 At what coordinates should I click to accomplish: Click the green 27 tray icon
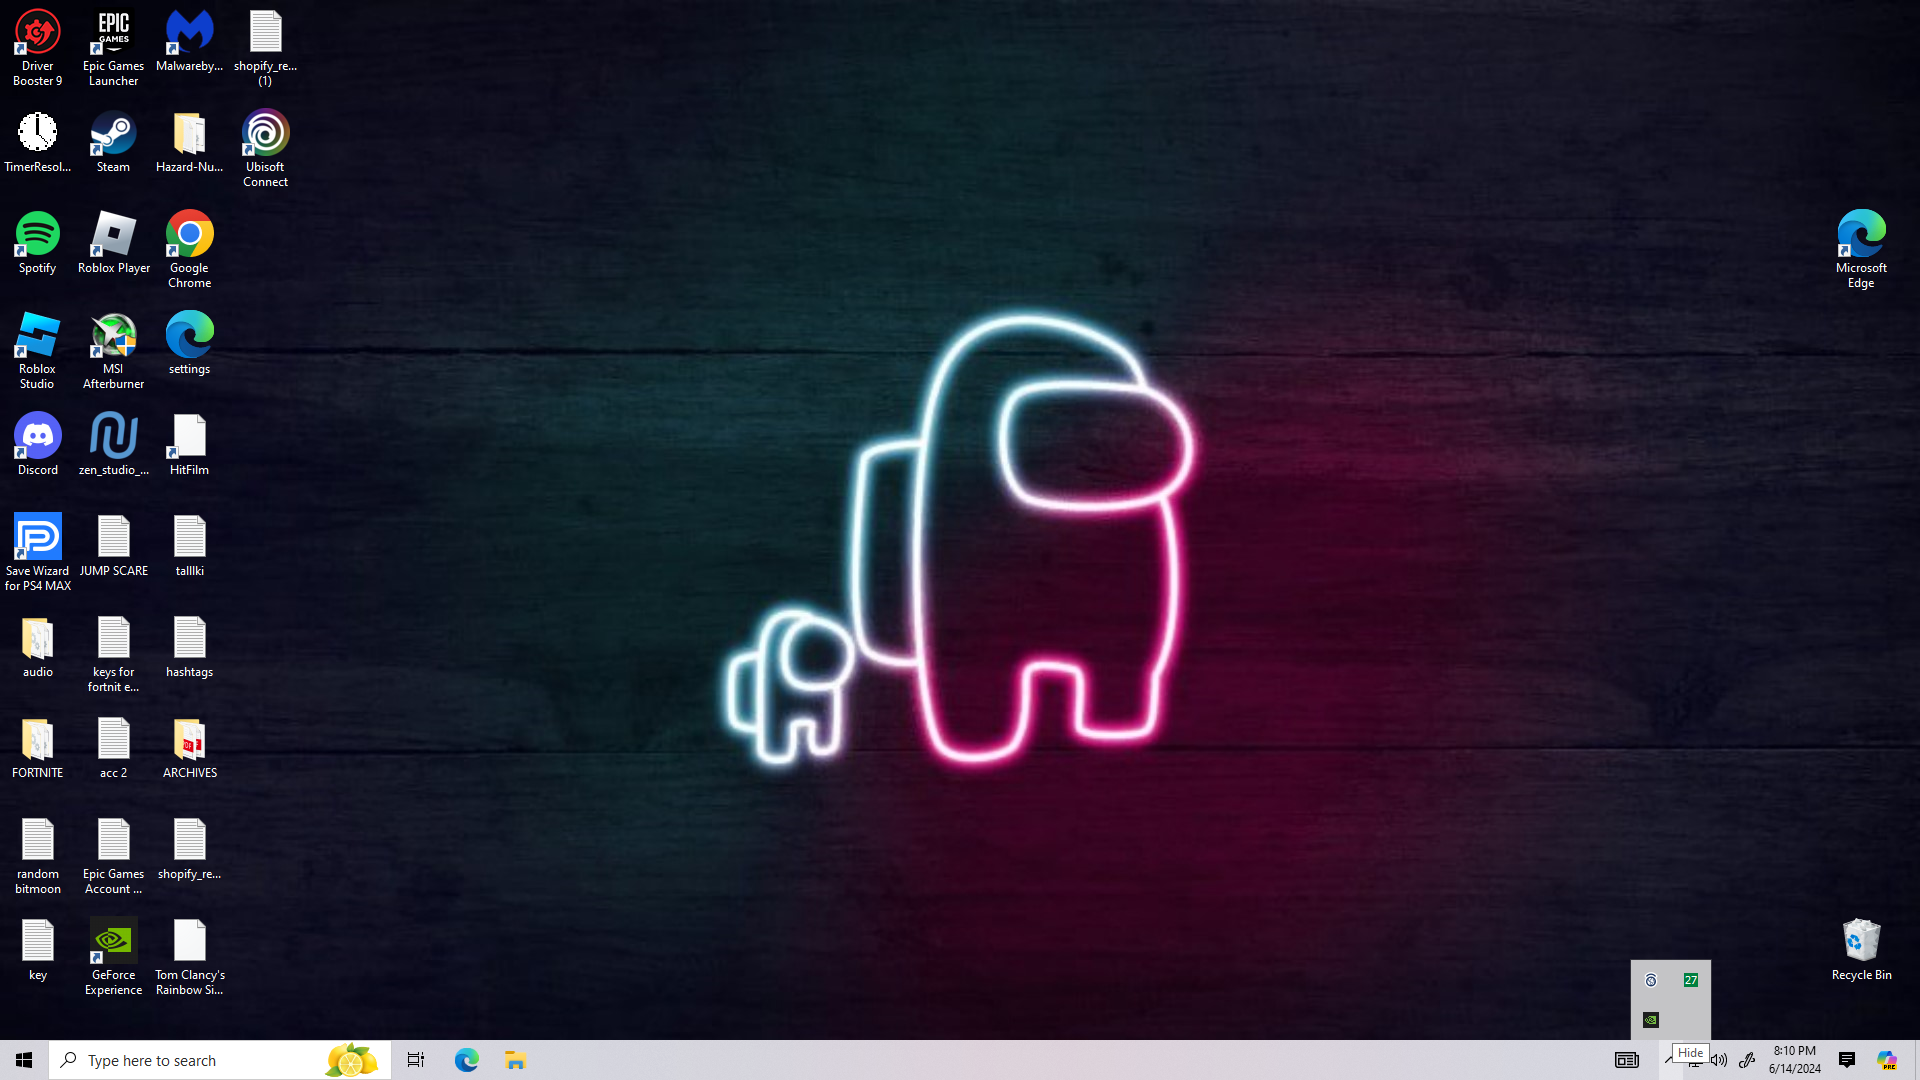(1691, 980)
